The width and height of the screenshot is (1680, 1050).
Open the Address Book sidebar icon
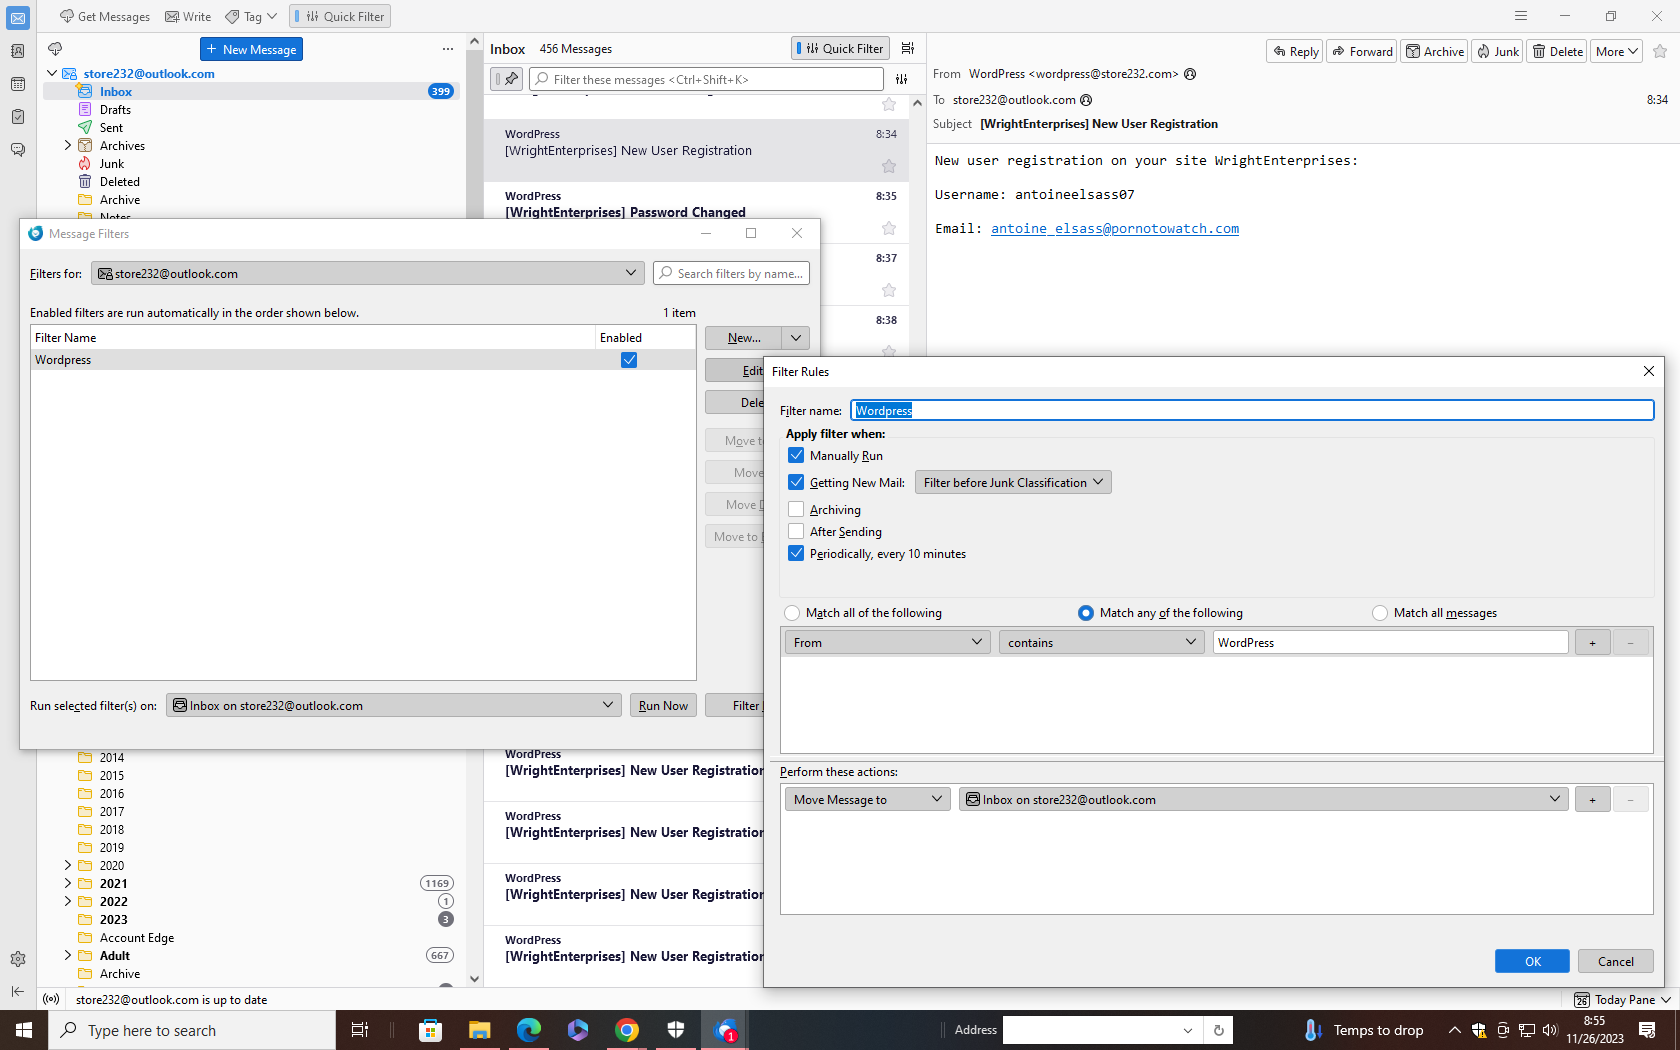18,51
